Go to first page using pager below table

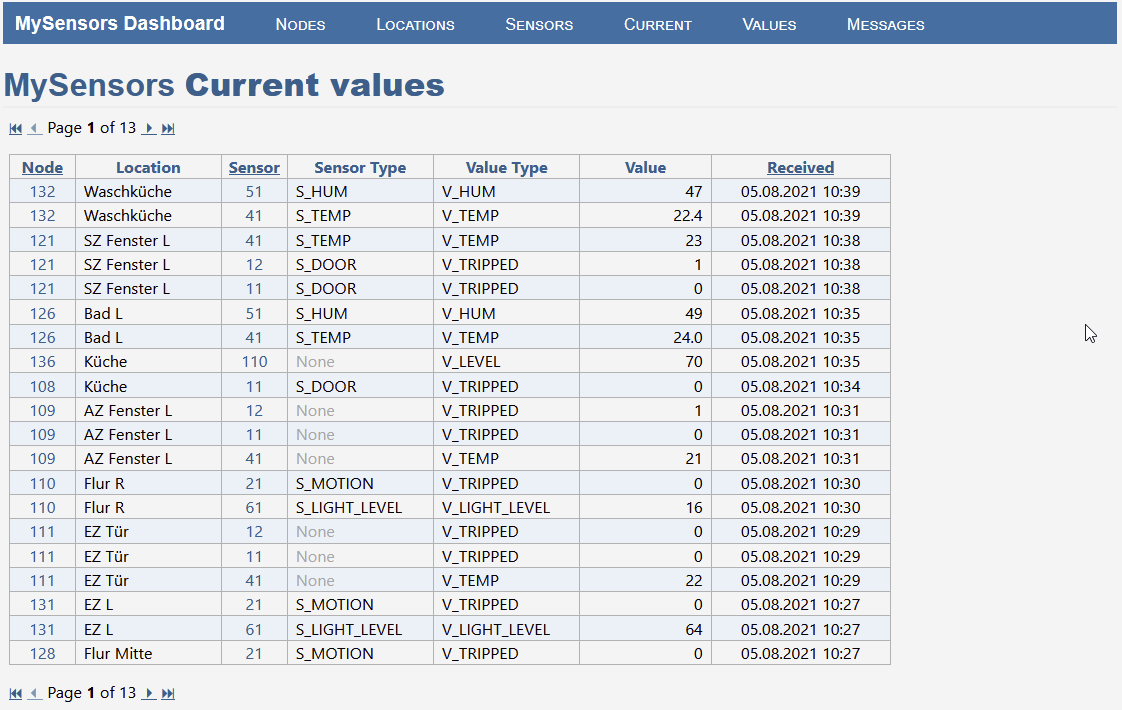click(x=16, y=693)
